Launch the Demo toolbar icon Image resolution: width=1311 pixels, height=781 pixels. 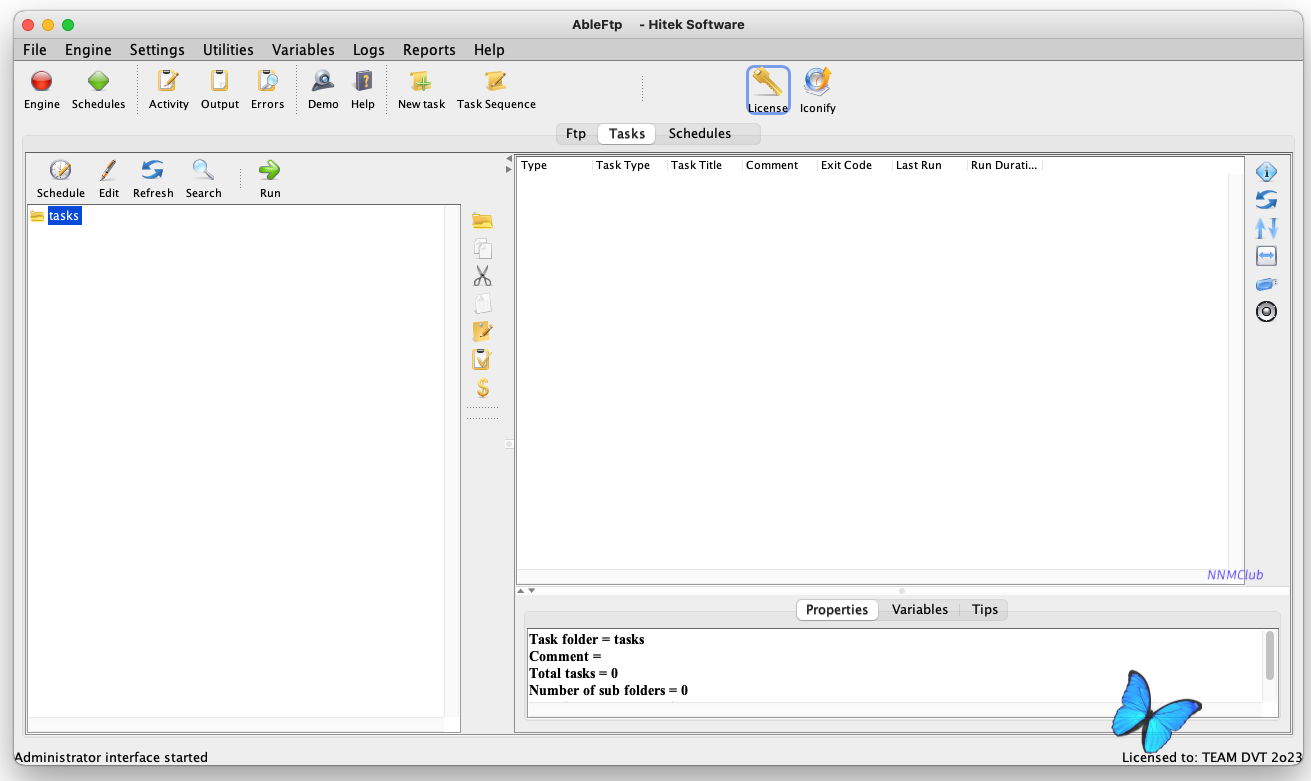[x=323, y=82]
